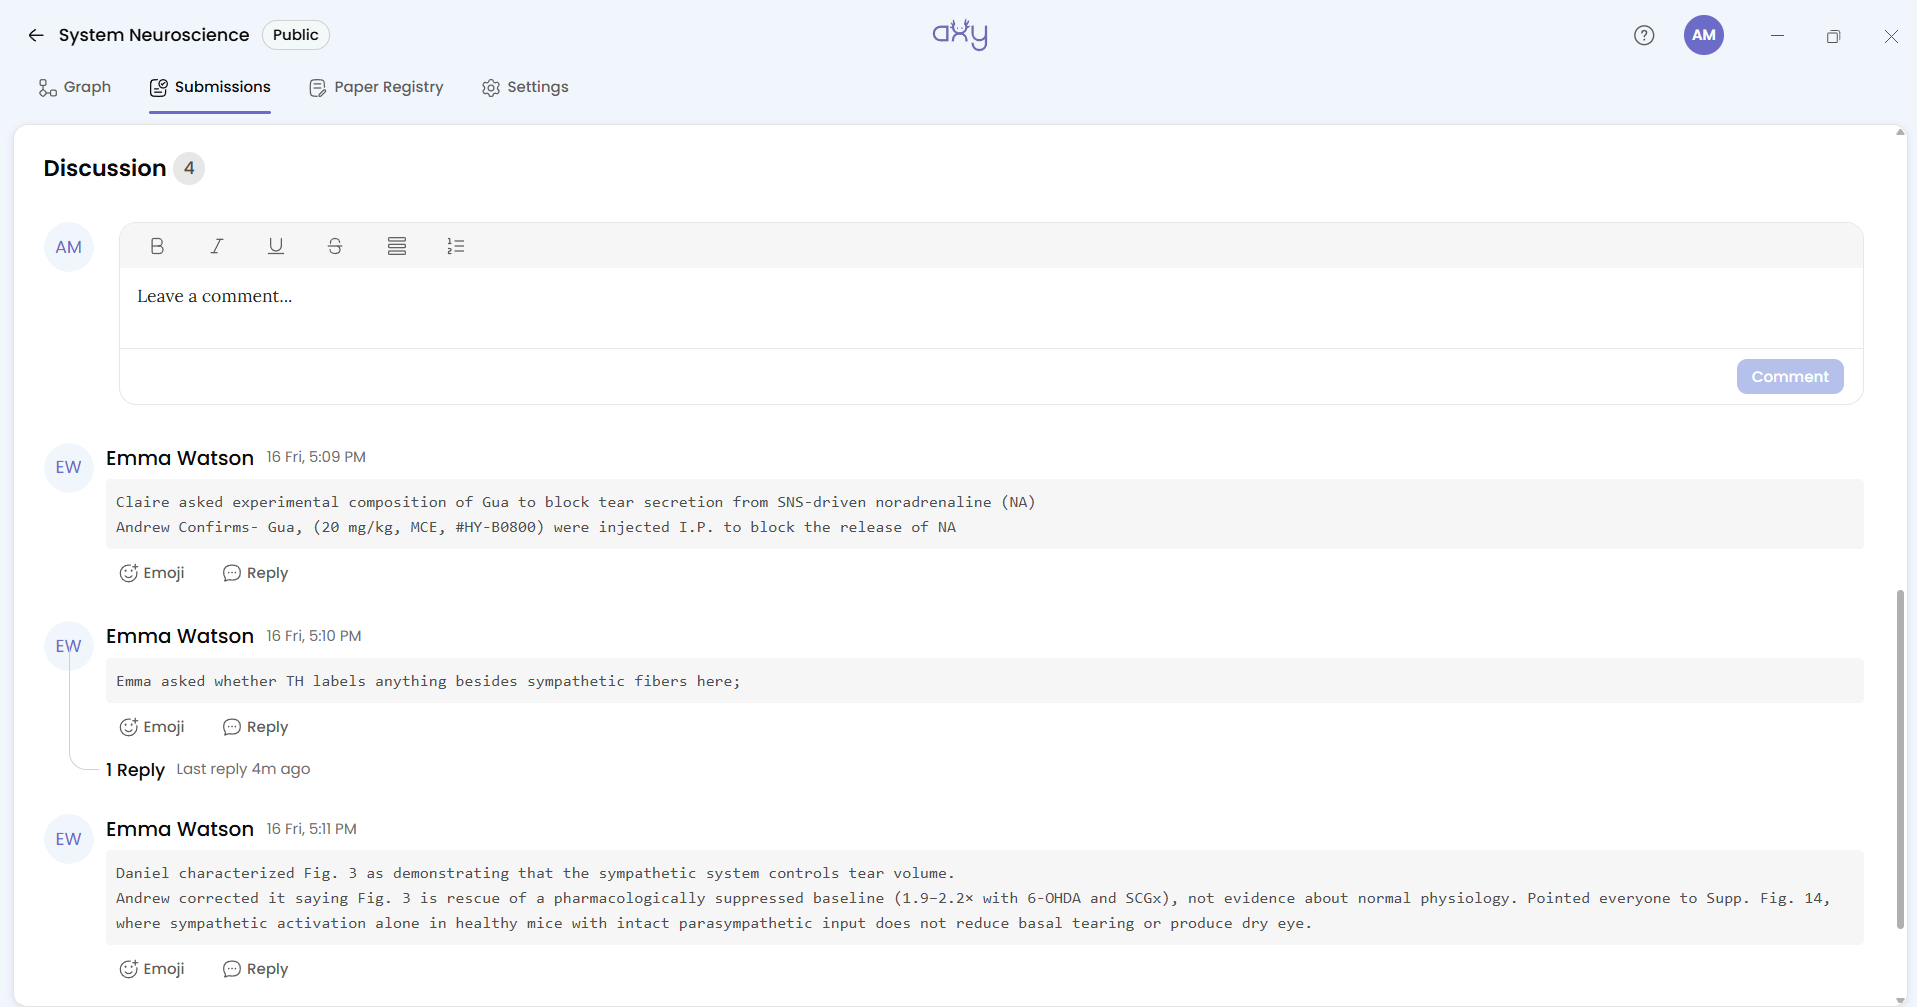Click the axy logo

coord(960,35)
